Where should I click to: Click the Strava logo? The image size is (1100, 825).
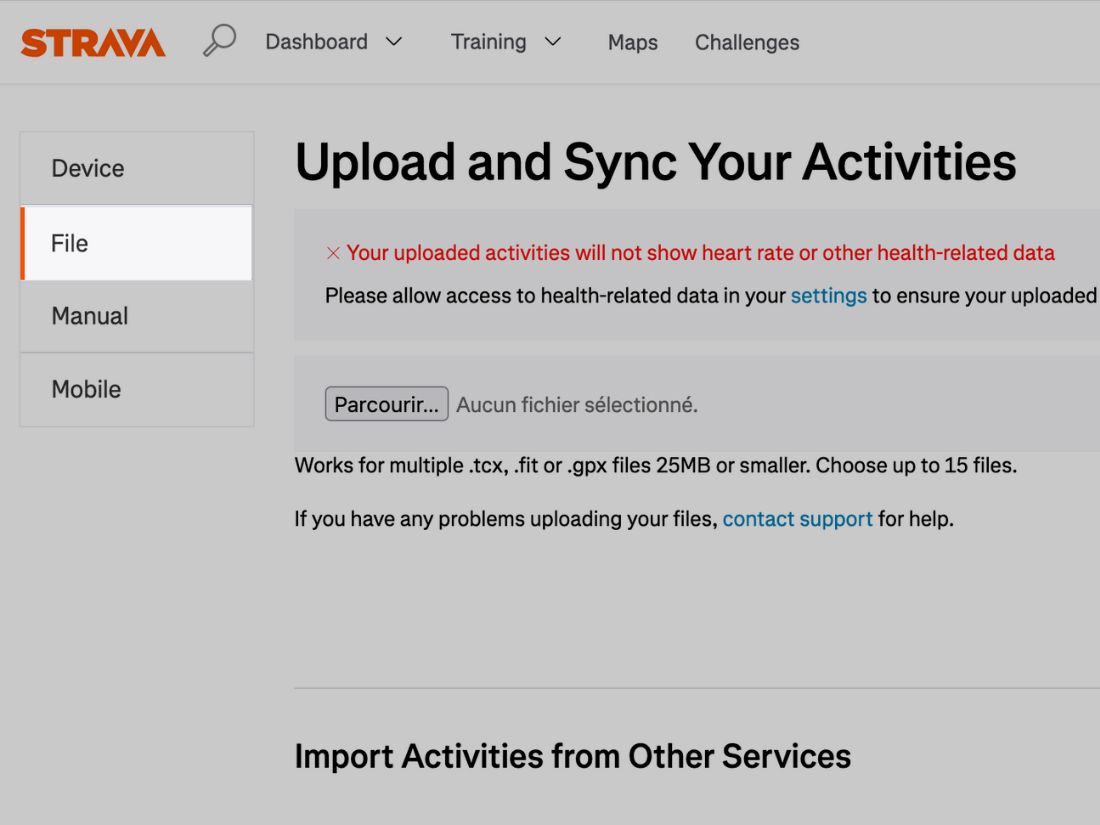93,42
